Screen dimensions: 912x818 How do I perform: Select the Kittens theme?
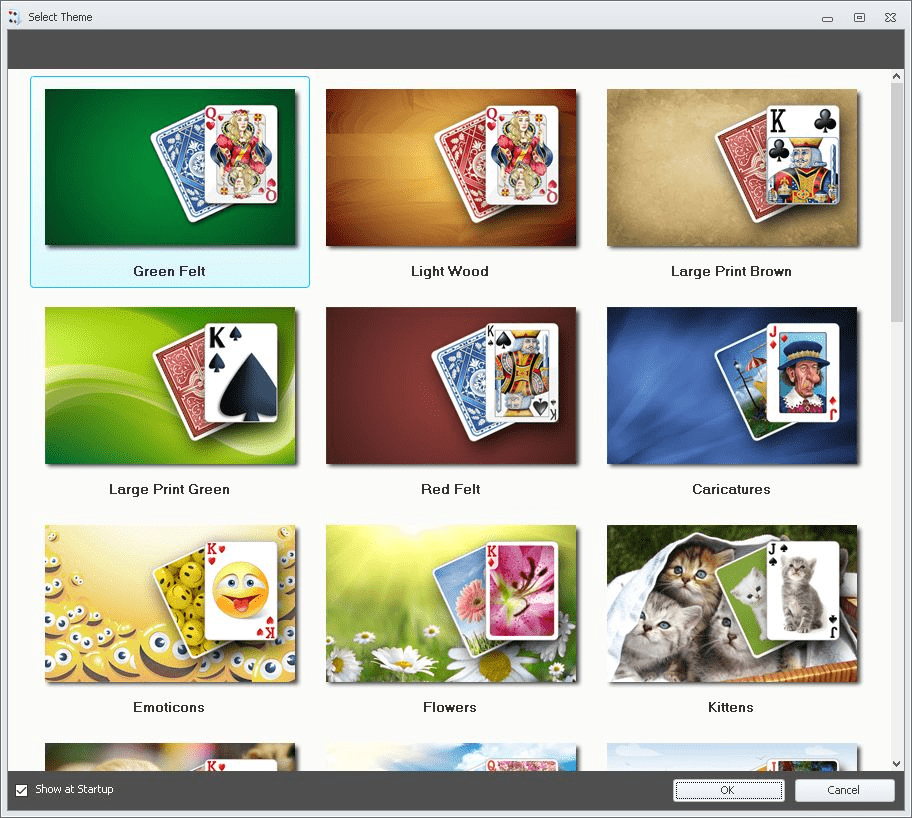click(x=731, y=603)
